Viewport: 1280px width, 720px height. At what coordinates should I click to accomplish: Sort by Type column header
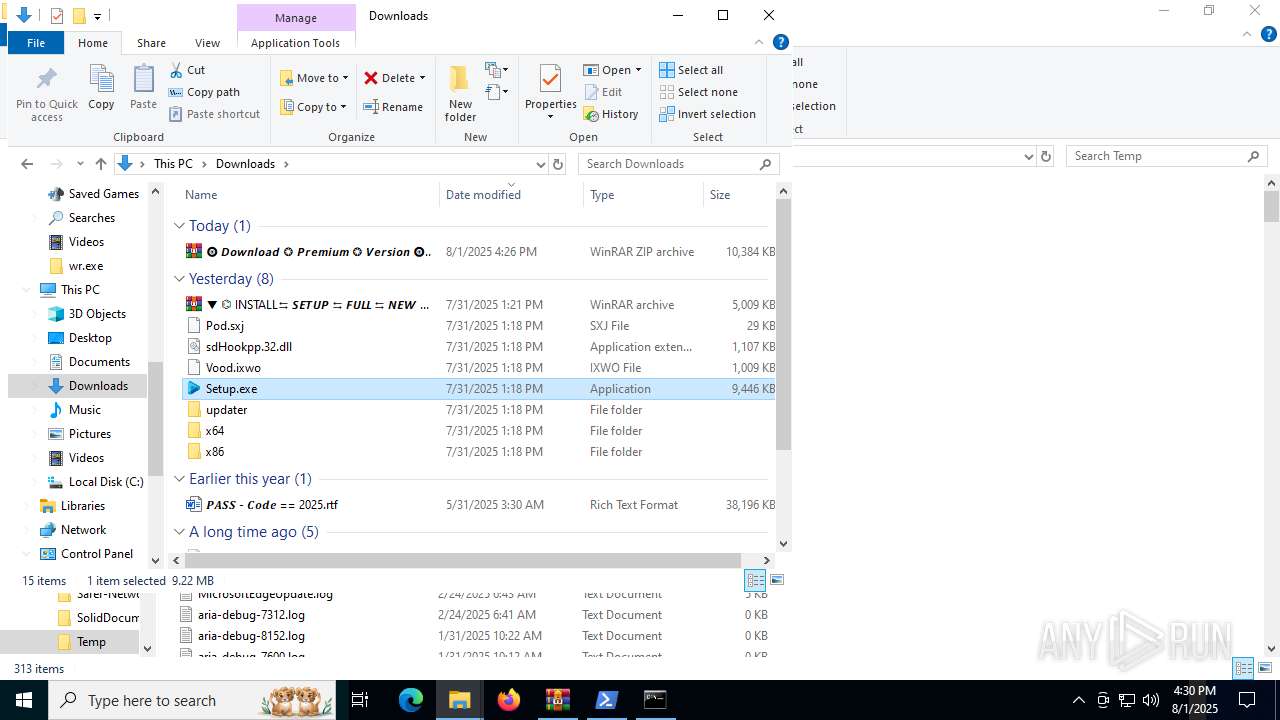coord(643,195)
